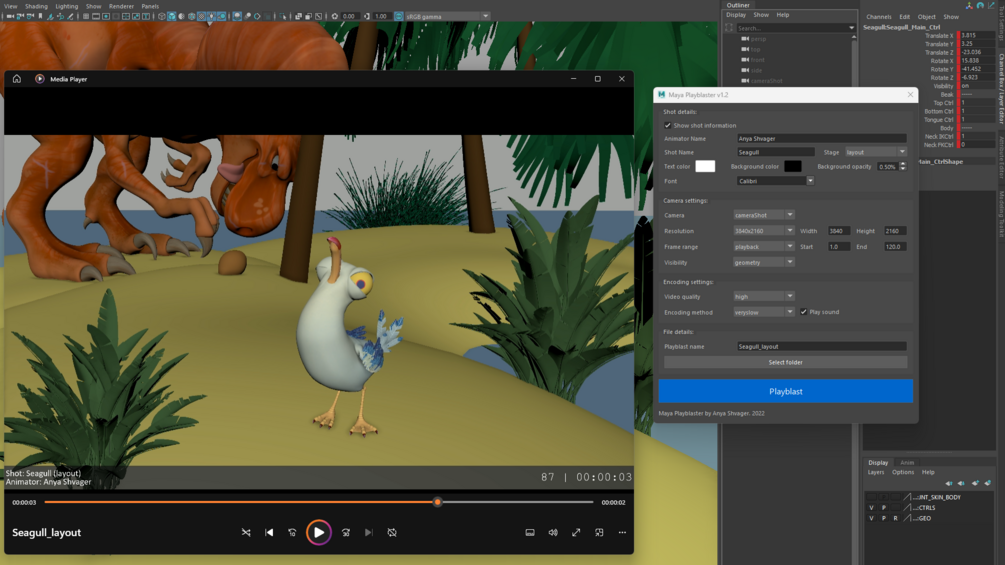Viewport: 1005px width, 565px height.
Task: Click the exposure icon next to 0.00
Action: tap(334, 16)
